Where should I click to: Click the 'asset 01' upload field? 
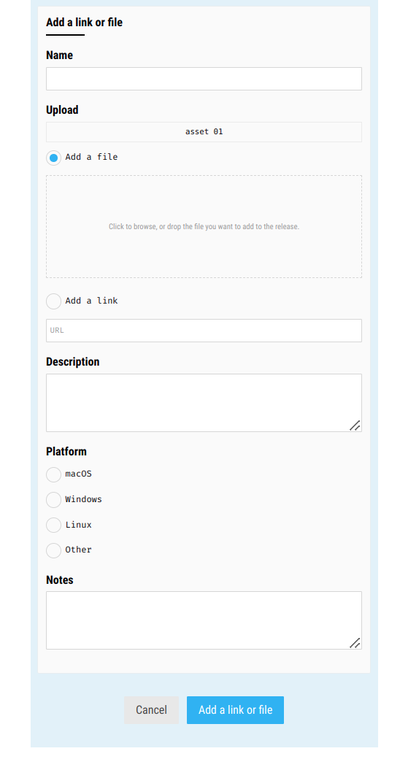[x=203, y=132]
